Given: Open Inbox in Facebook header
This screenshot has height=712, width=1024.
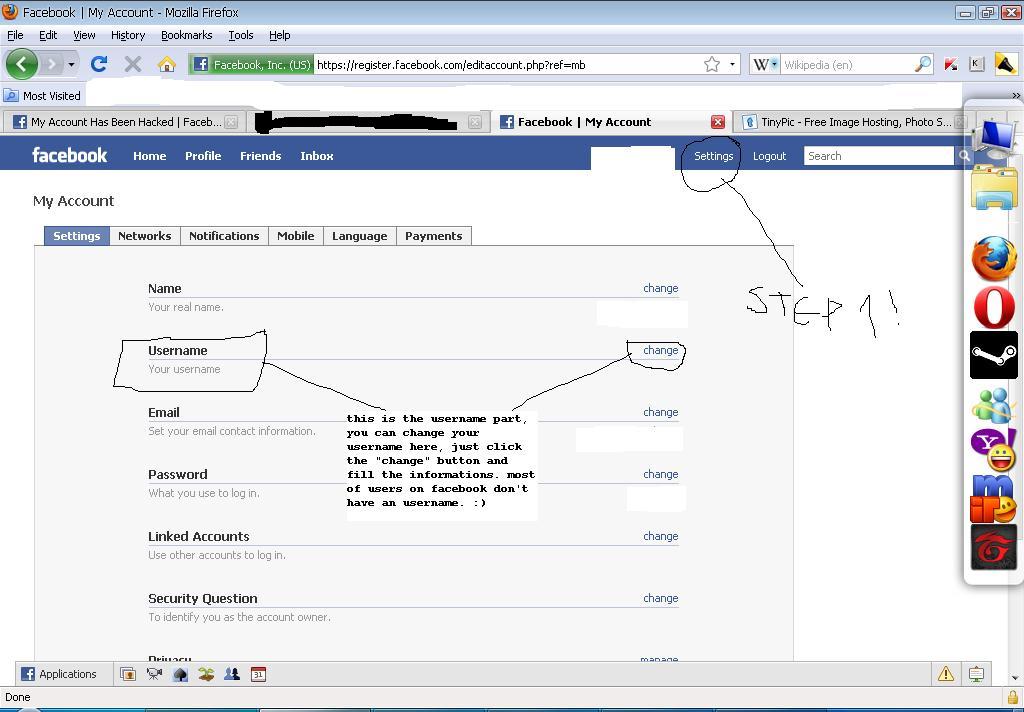Looking at the screenshot, I should pyautogui.click(x=317, y=156).
